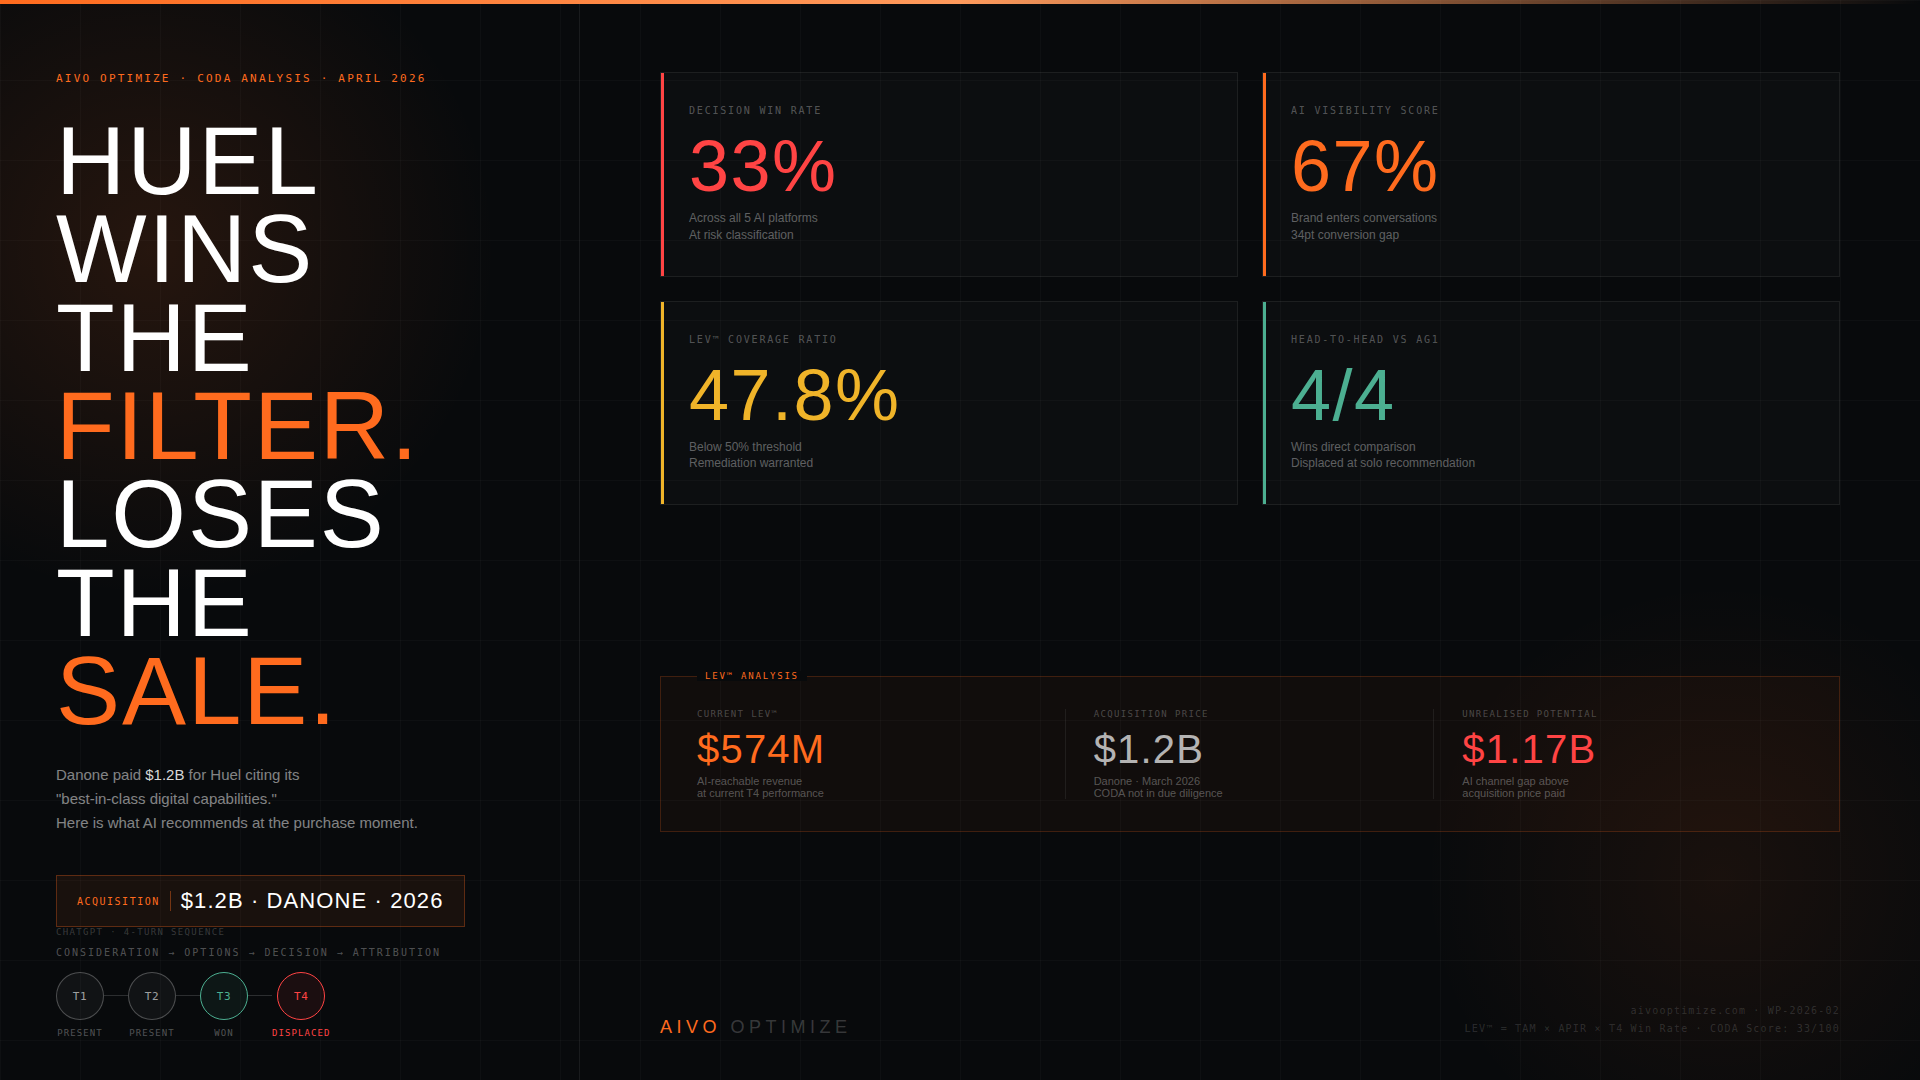Click the OPTIONS step label
The height and width of the screenshot is (1080, 1920).
click(212, 953)
